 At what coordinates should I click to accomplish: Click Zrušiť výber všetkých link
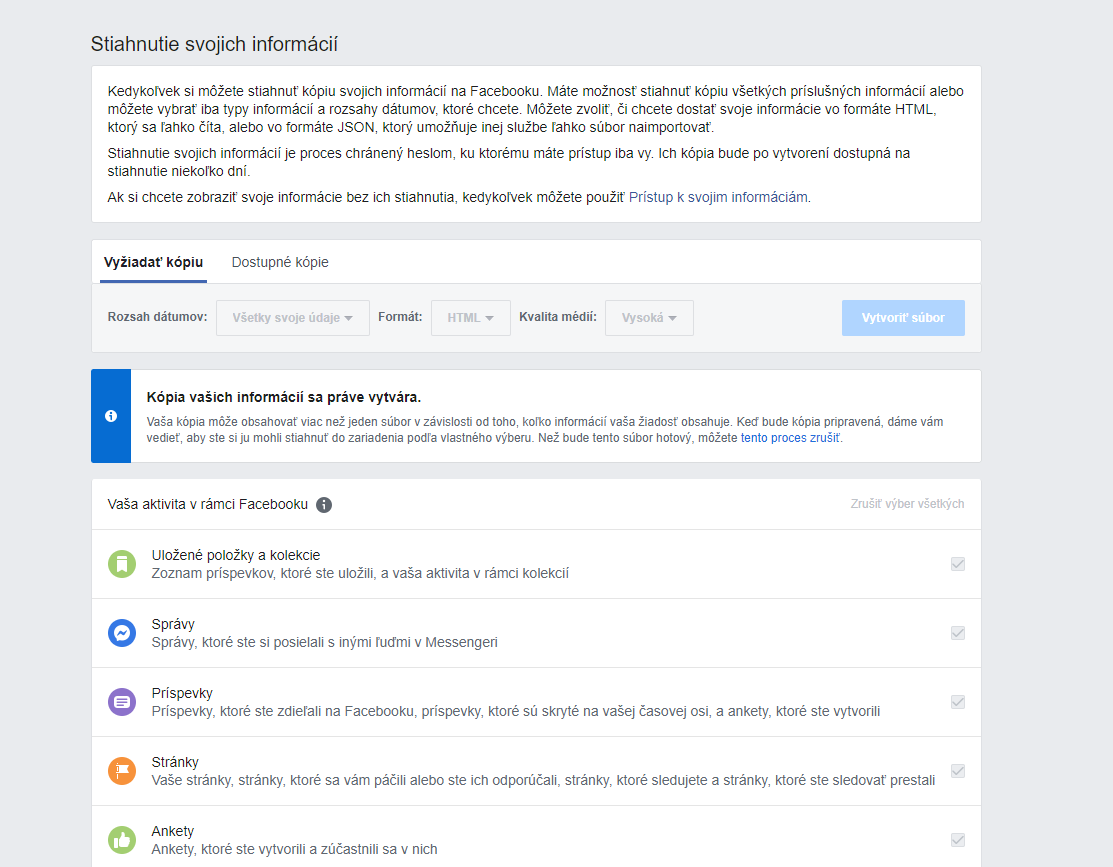[x=907, y=504]
